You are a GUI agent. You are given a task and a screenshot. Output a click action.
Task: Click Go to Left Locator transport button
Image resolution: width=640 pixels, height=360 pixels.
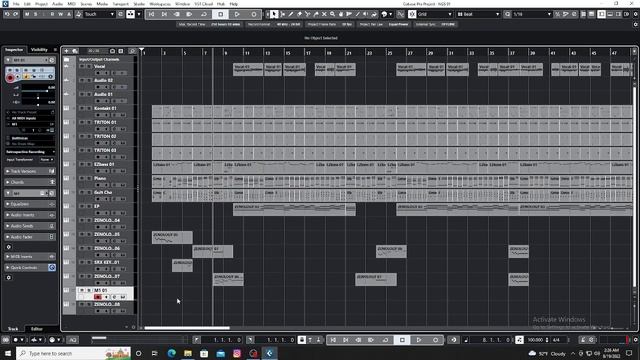[151, 14]
